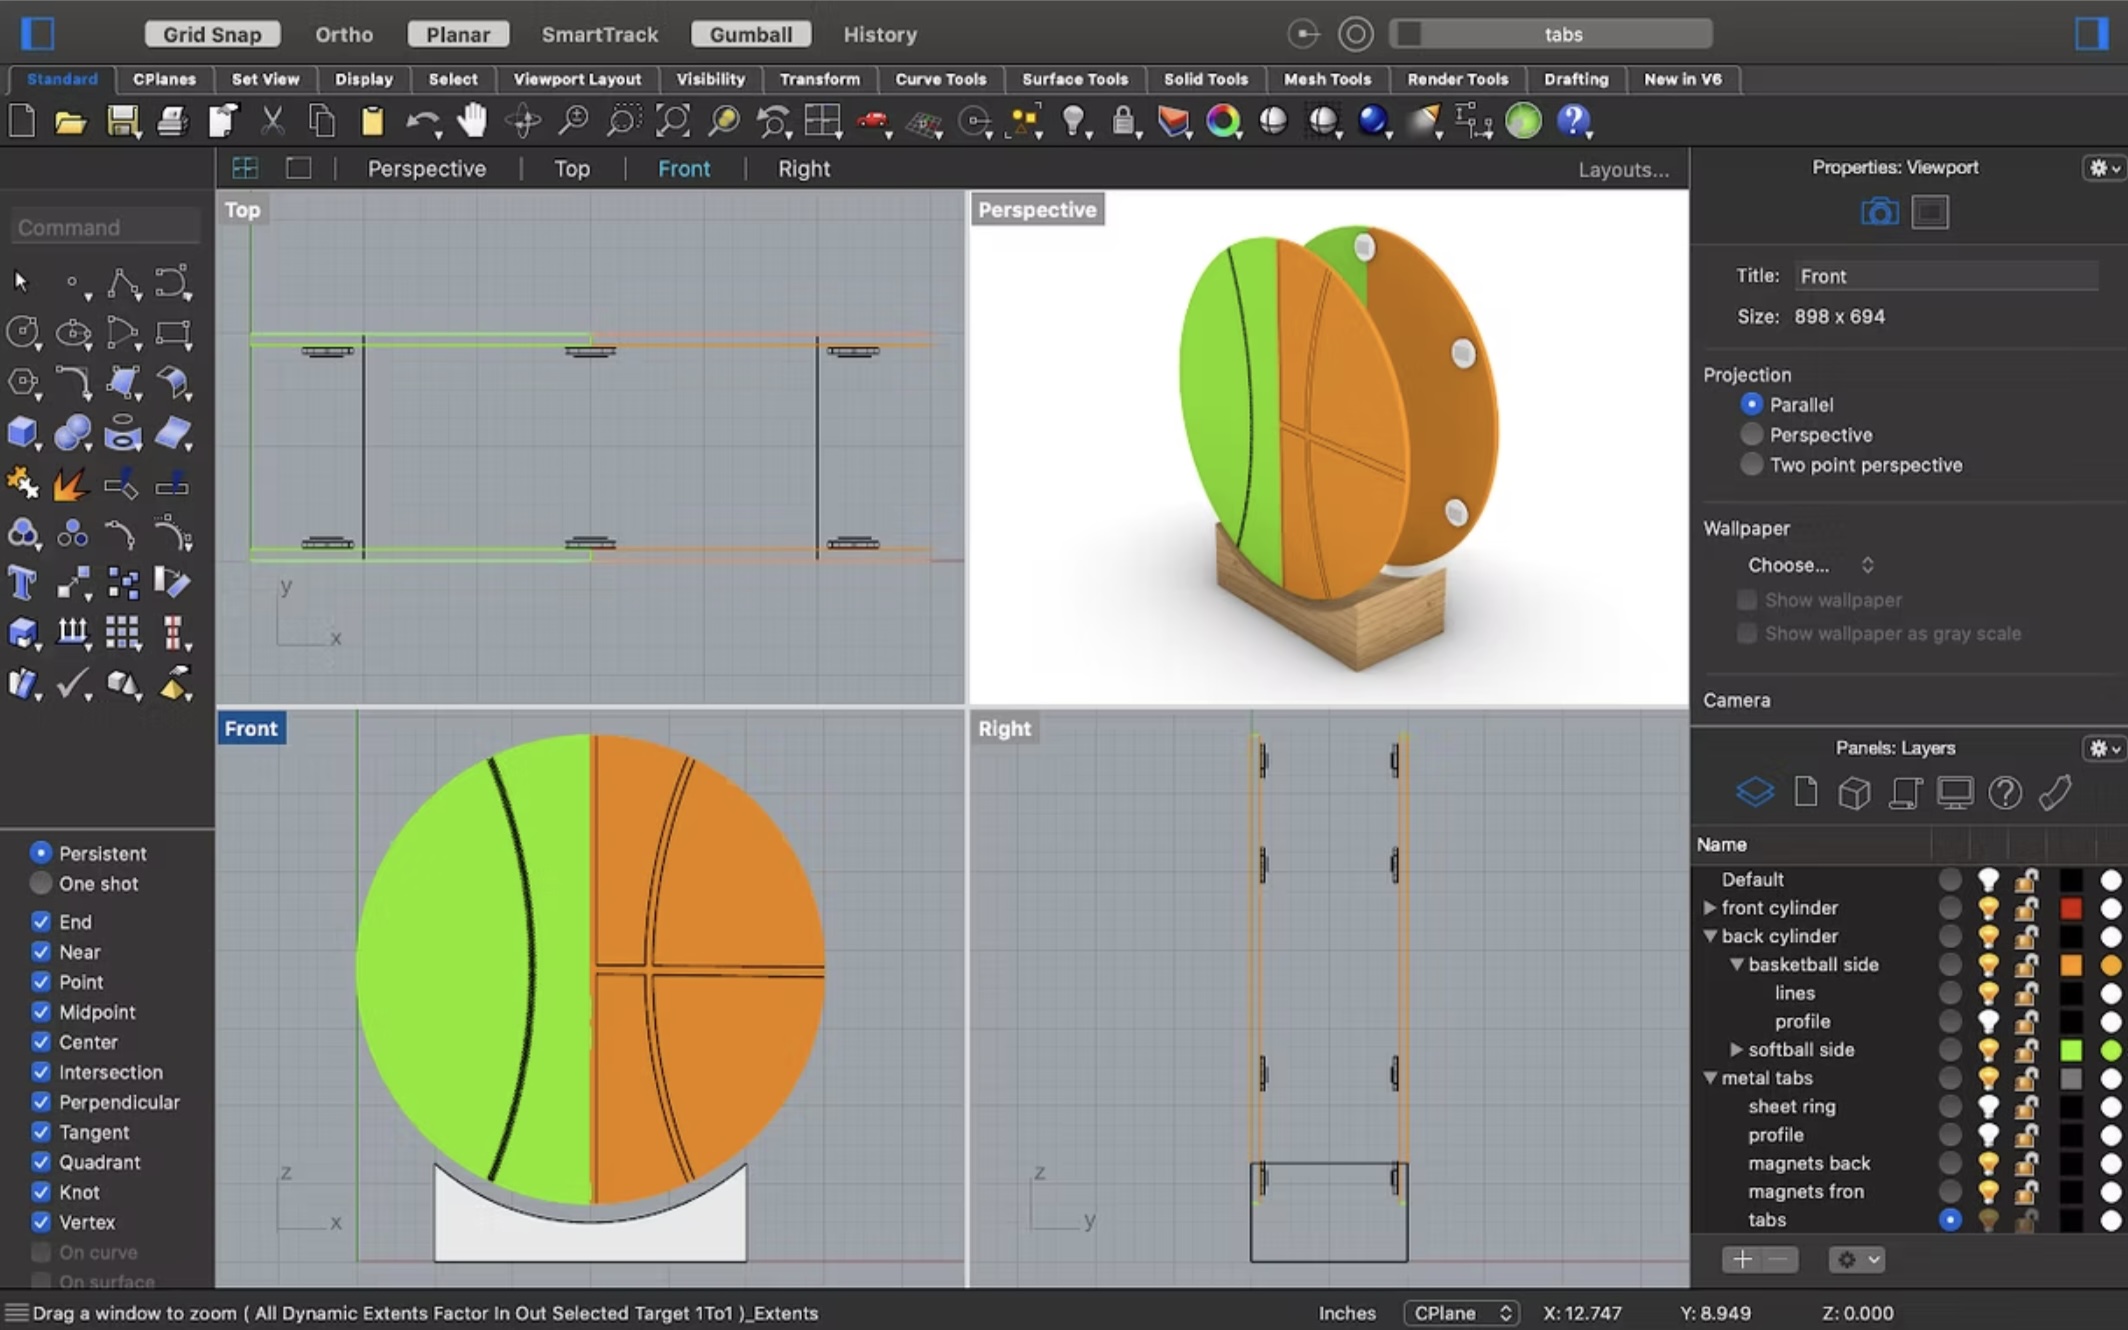
Task: Toggle the Ortho button
Action: point(344,34)
